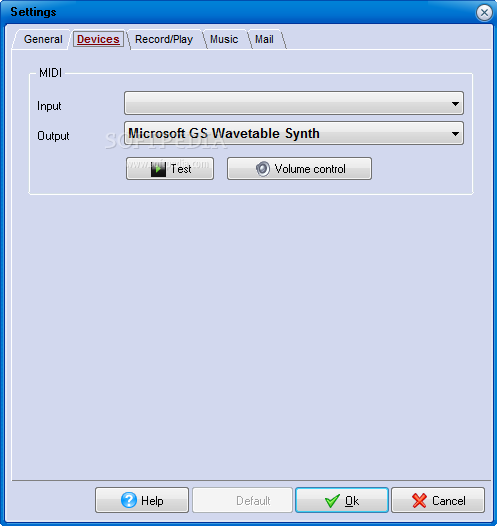Cancel the Settings dialog
Screen dimensions: 497x526
click(x=438, y=500)
